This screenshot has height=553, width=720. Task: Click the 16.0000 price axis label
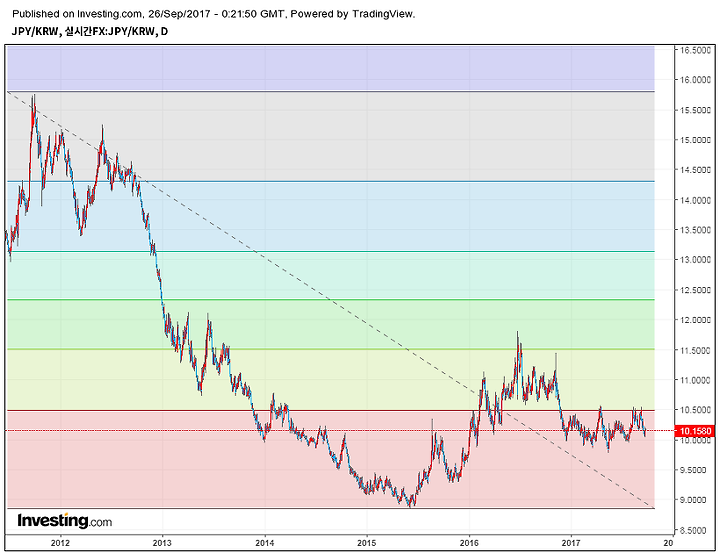[696, 80]
